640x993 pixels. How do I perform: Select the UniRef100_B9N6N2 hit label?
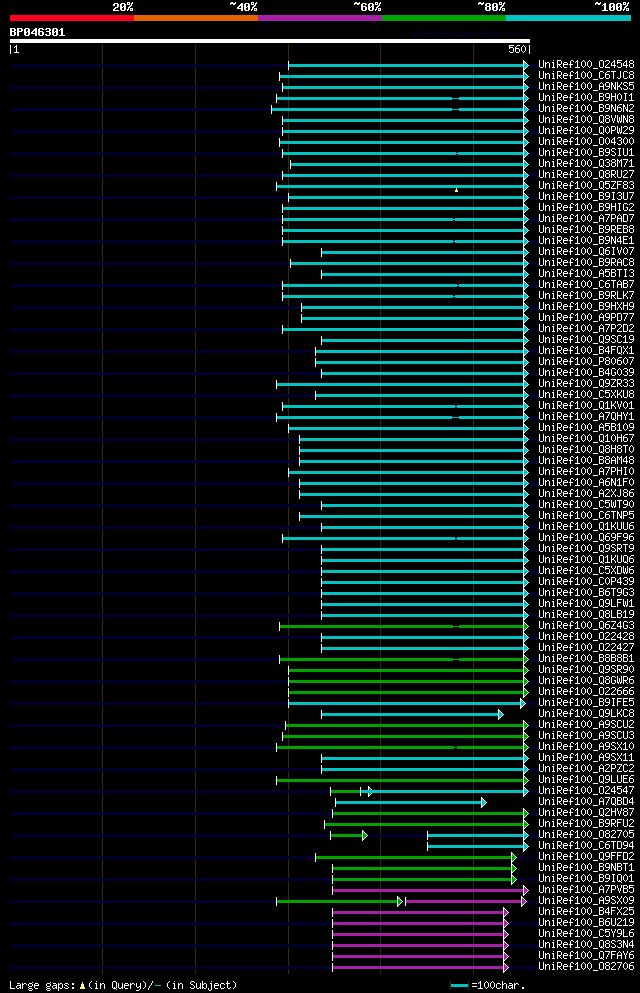click(x=586, y=108)
